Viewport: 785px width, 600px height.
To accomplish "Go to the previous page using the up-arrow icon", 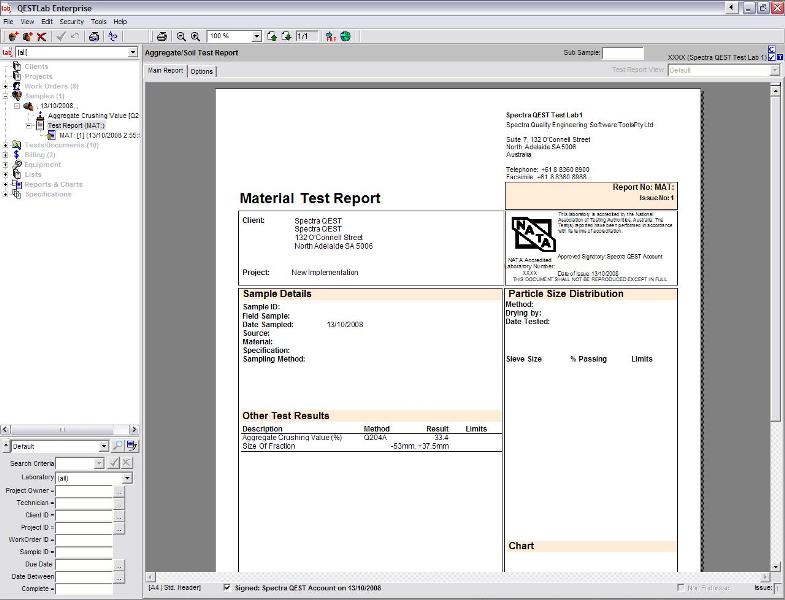I will pos(271,36).
